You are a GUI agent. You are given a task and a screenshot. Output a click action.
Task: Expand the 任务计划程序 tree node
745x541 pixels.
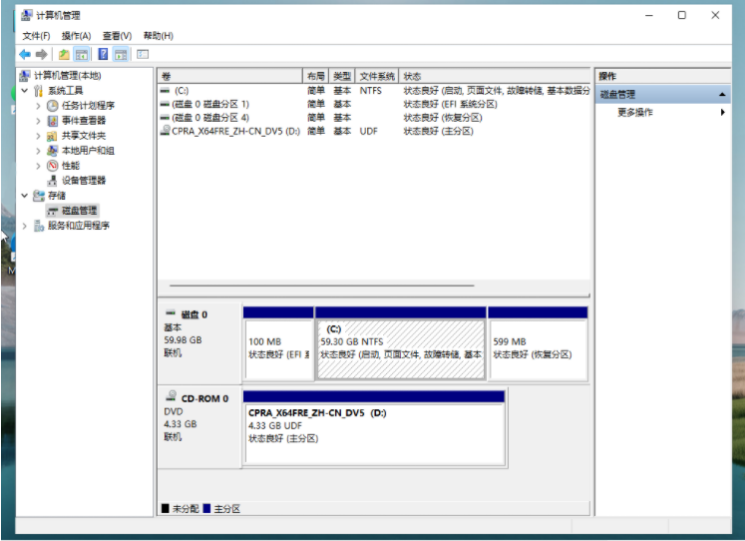[39, 105]
